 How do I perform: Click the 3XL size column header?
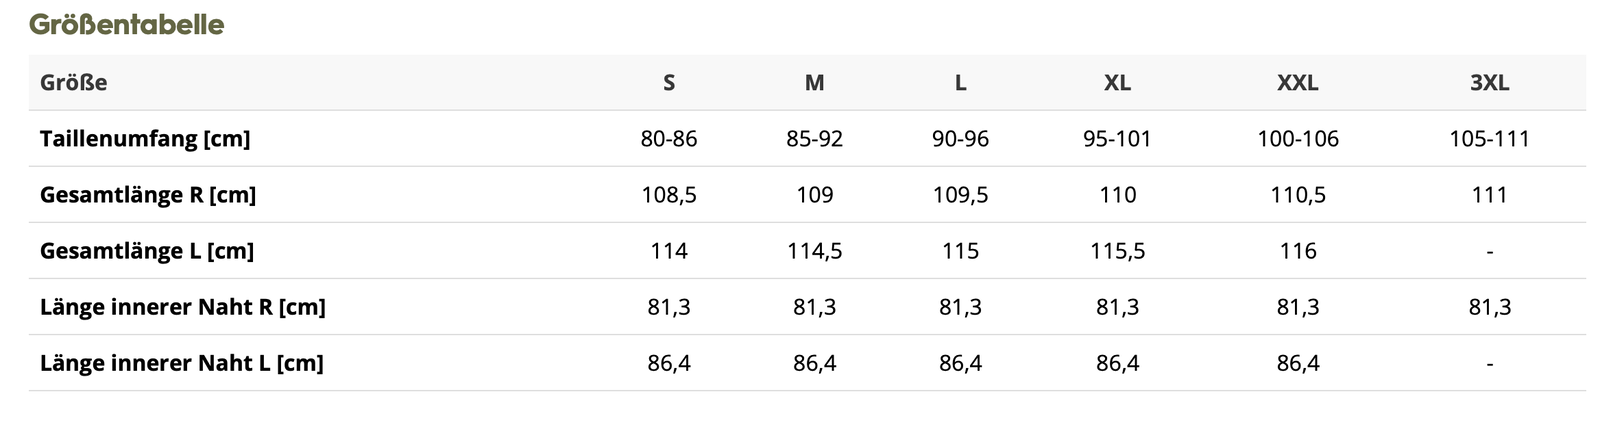1490,82
